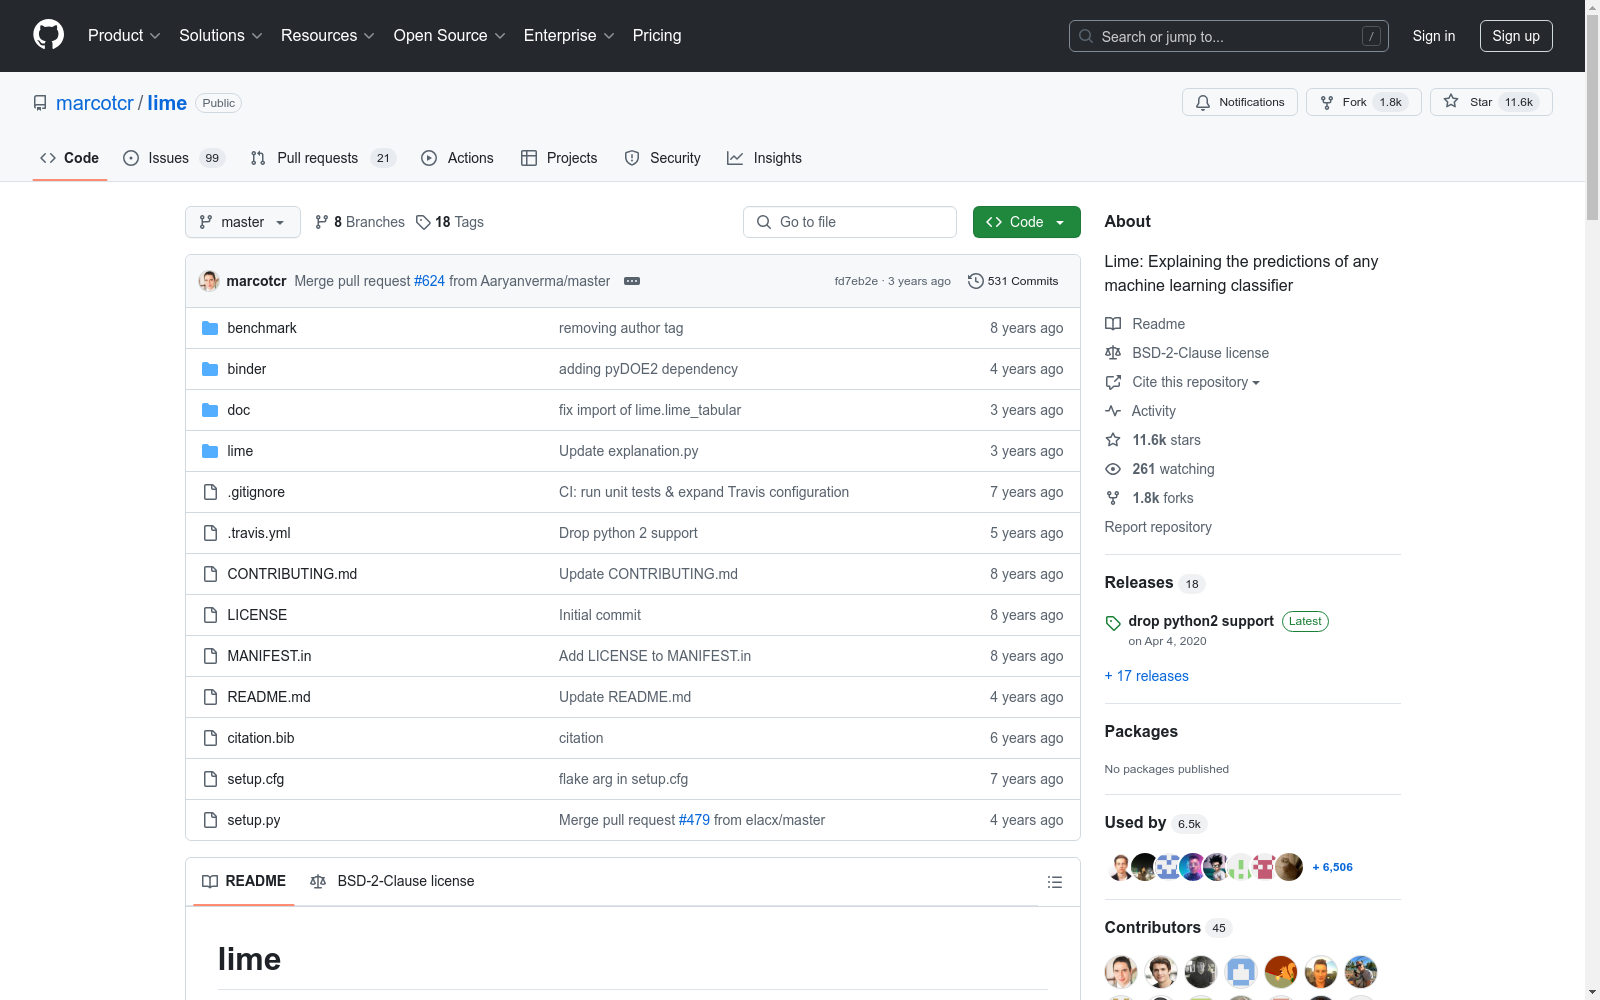Select the README tab

pyautogui.click(x=244, y=881)
